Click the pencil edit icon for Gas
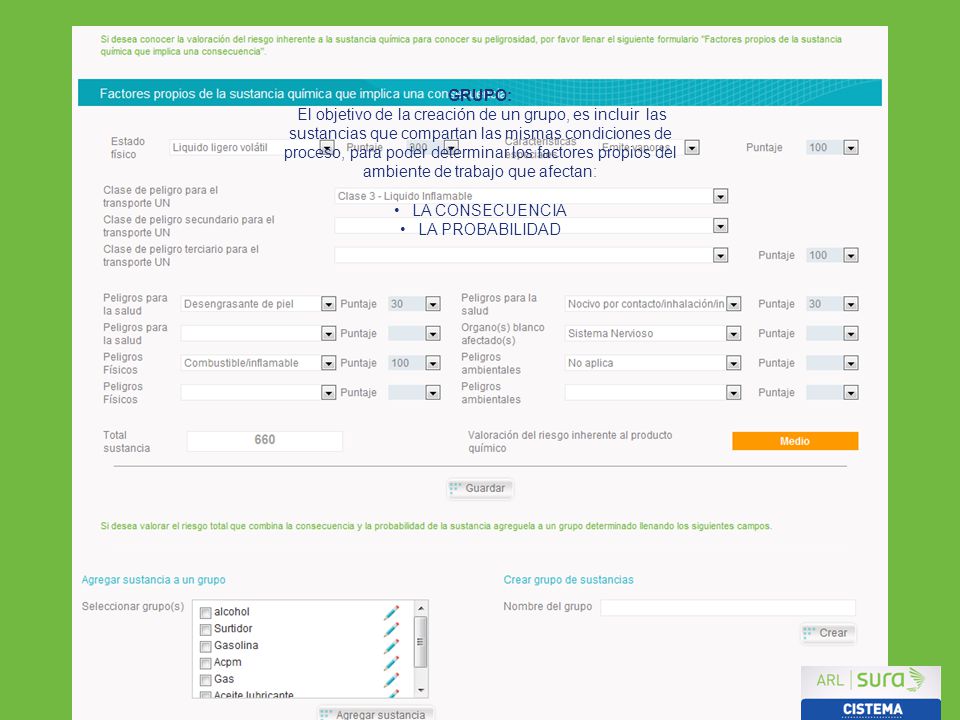The height and width of the screenshot is (720, 960). point(391,680)
